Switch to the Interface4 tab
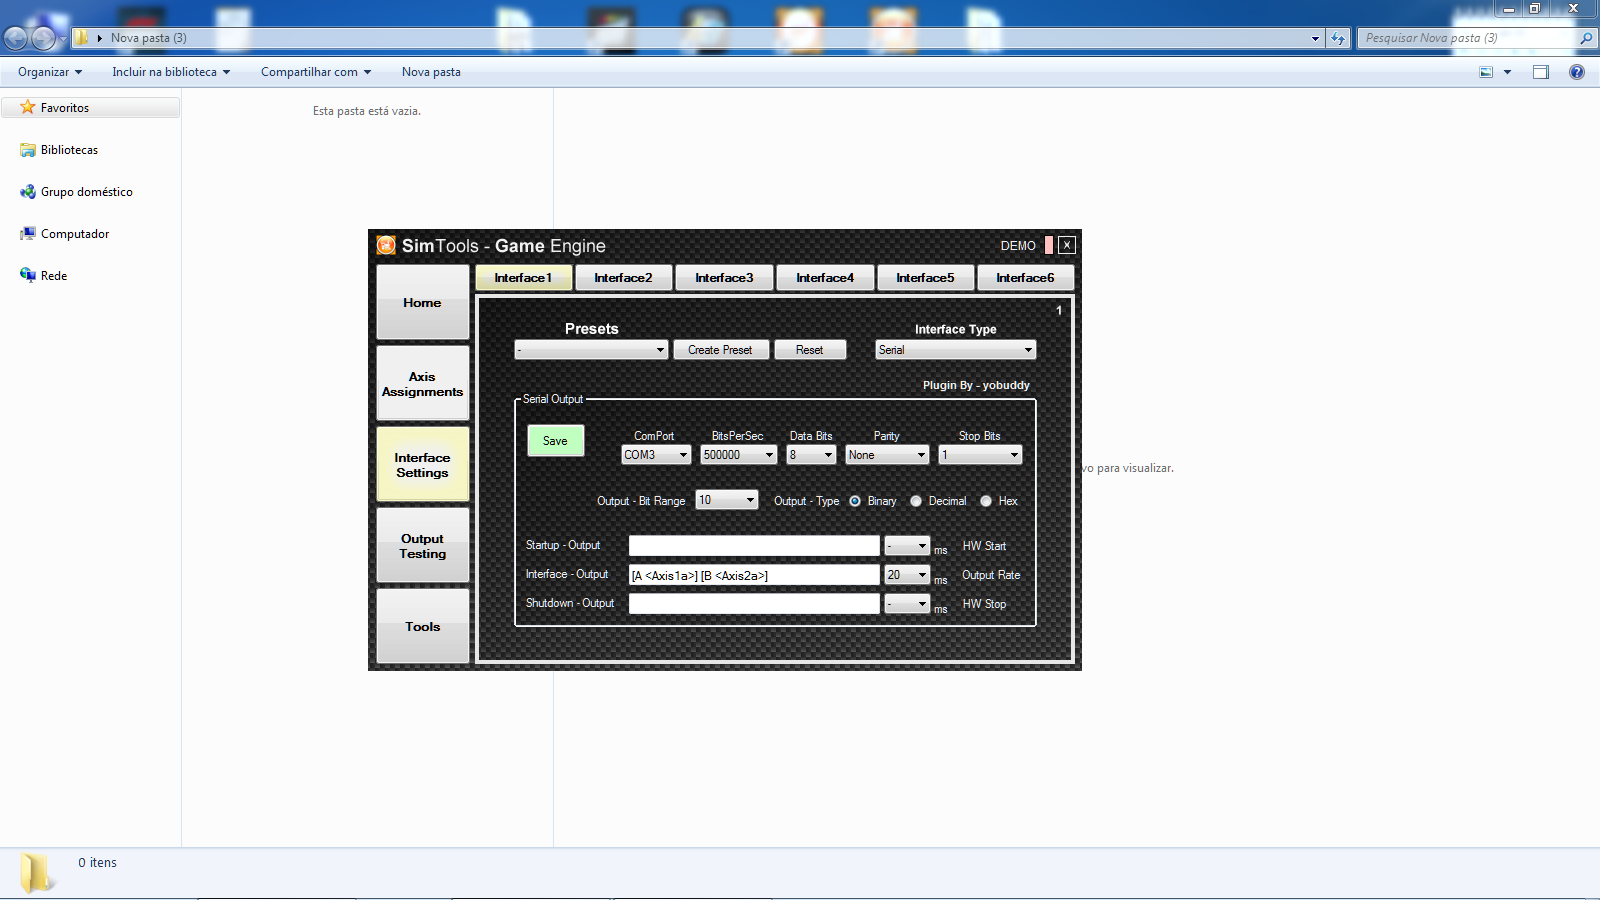The width and height of the screenshot is (1600, 900). coord(826,278)
